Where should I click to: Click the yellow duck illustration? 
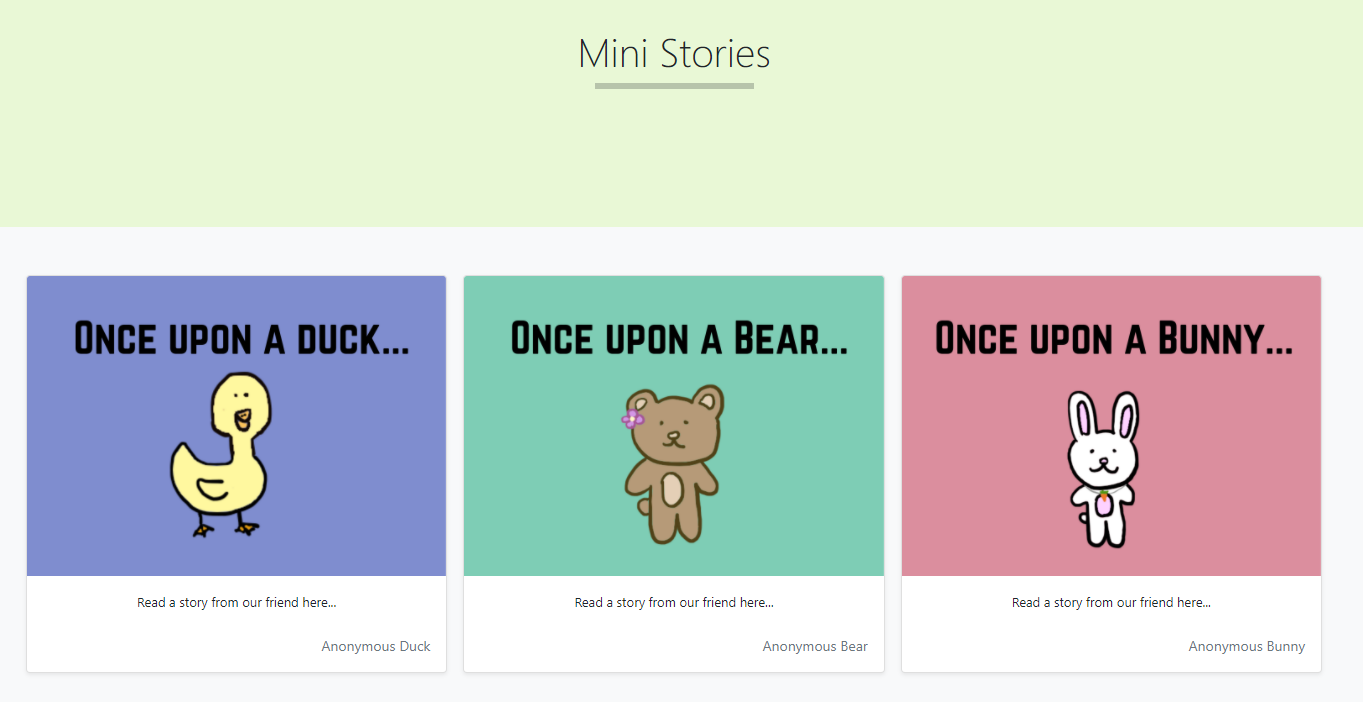tap(221, 455)
